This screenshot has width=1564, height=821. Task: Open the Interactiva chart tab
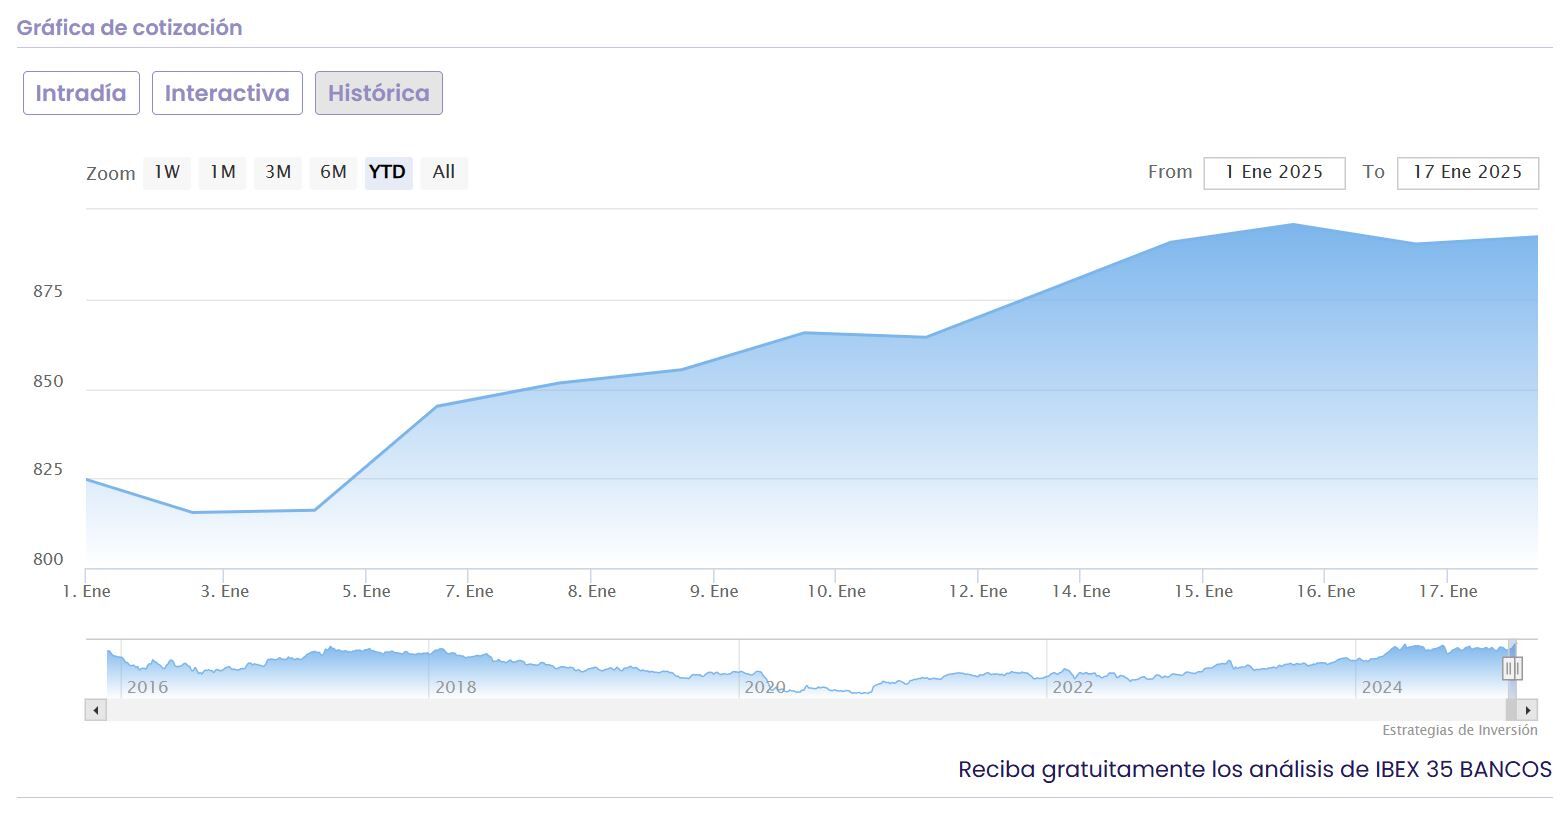[227, 93]
